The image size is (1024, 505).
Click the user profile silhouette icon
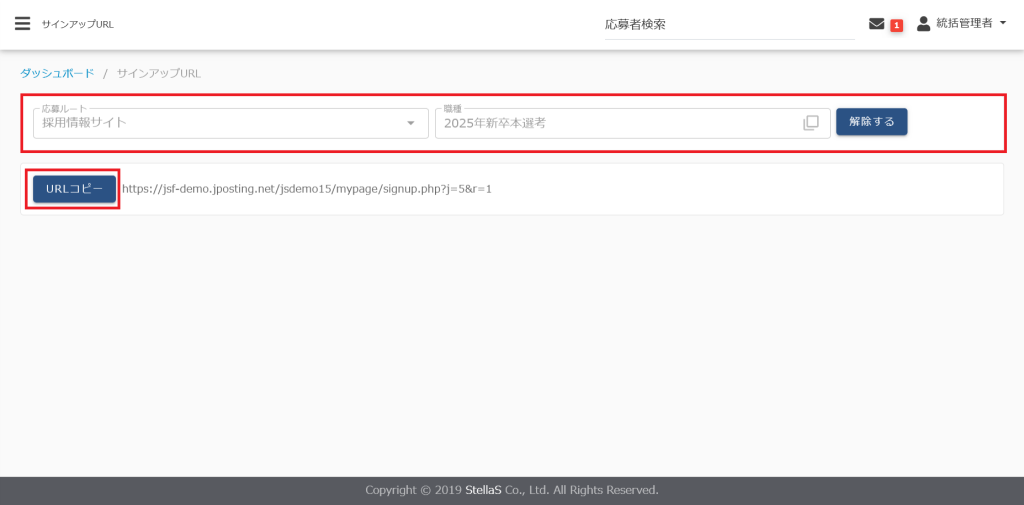923,23
